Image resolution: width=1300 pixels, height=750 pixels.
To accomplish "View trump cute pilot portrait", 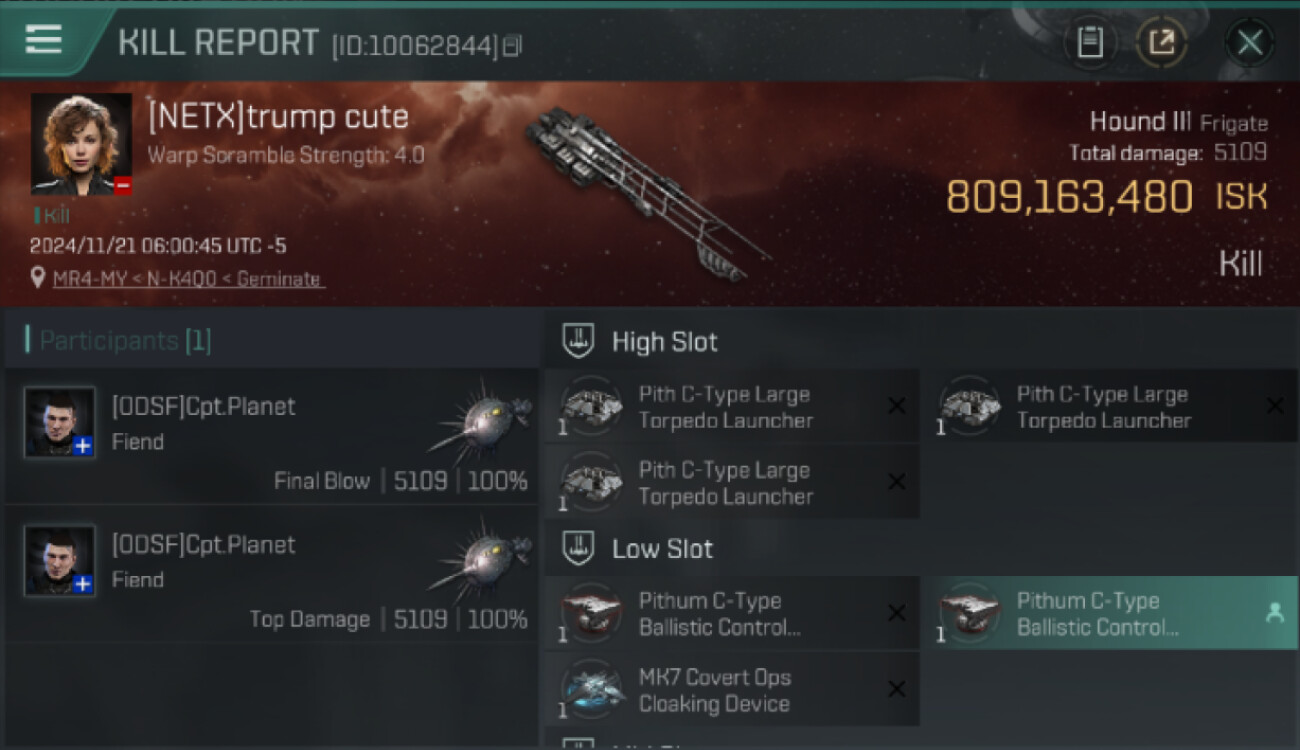I will [x=81, y=144].
